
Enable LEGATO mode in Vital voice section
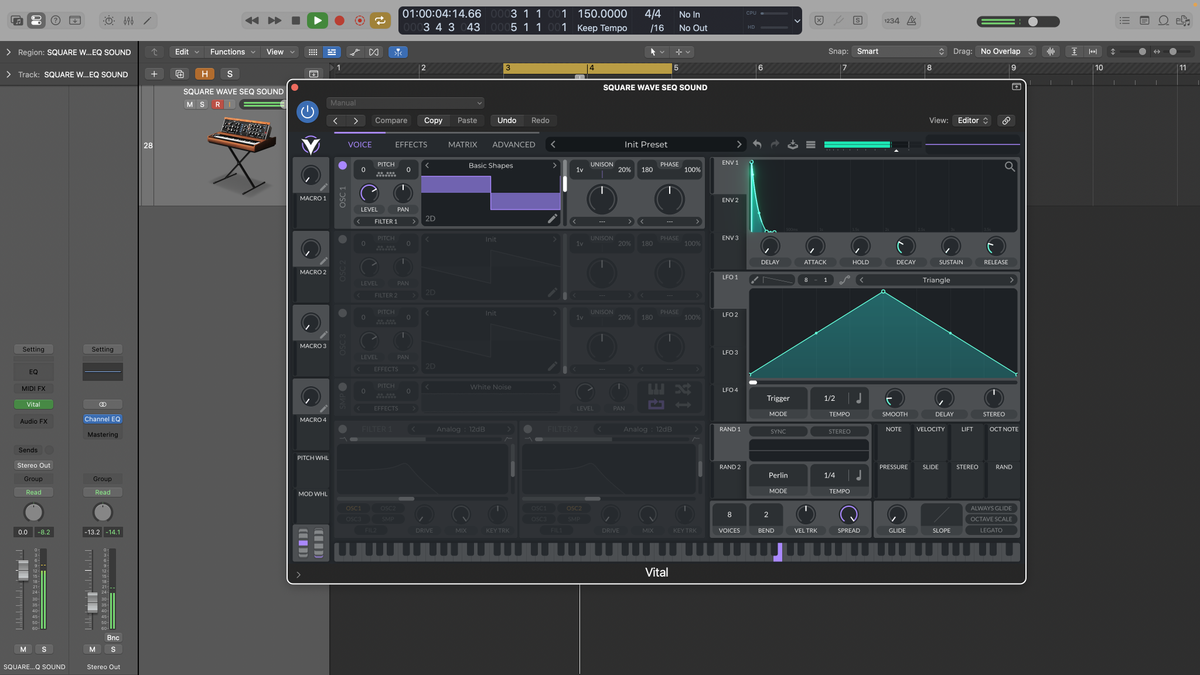(x=991, y=531)
